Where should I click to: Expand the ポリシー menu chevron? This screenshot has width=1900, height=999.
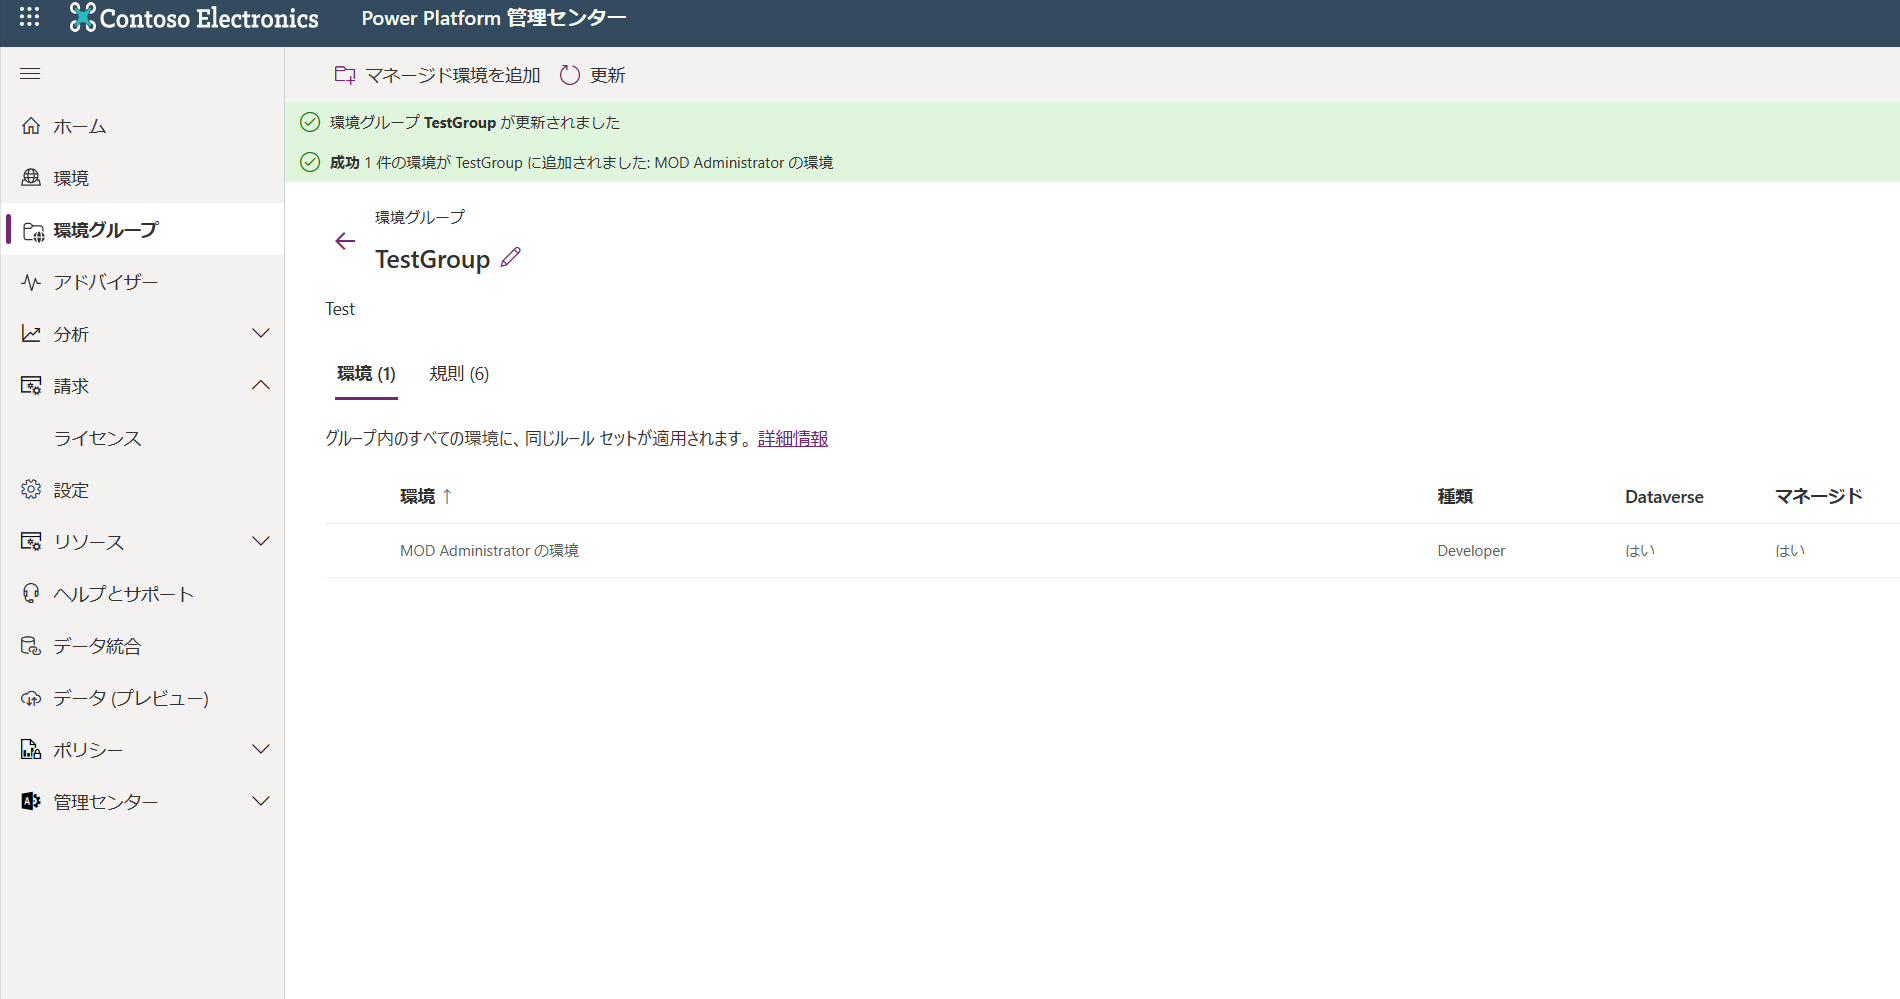(261, 749)
